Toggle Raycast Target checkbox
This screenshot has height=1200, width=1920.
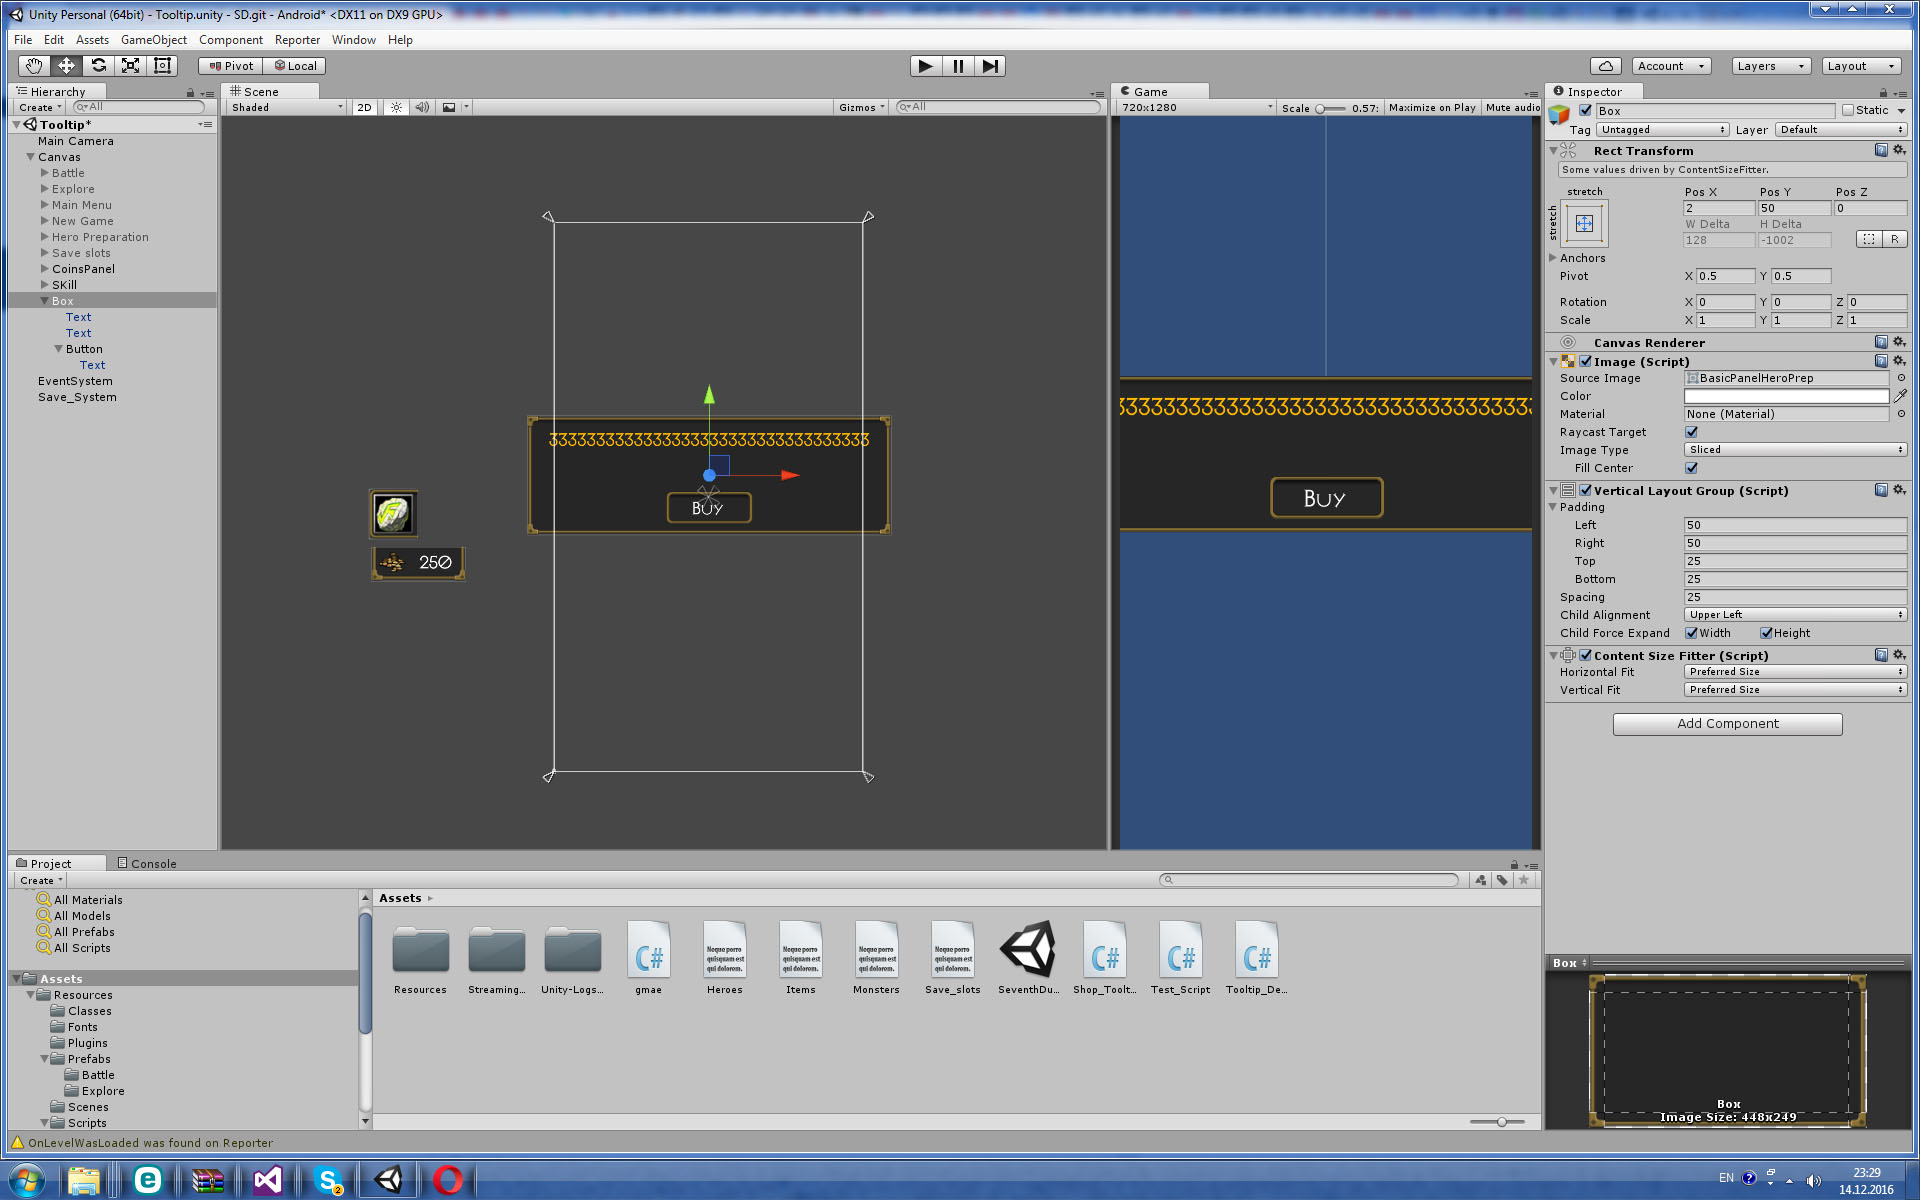(x=1692, y=432)
